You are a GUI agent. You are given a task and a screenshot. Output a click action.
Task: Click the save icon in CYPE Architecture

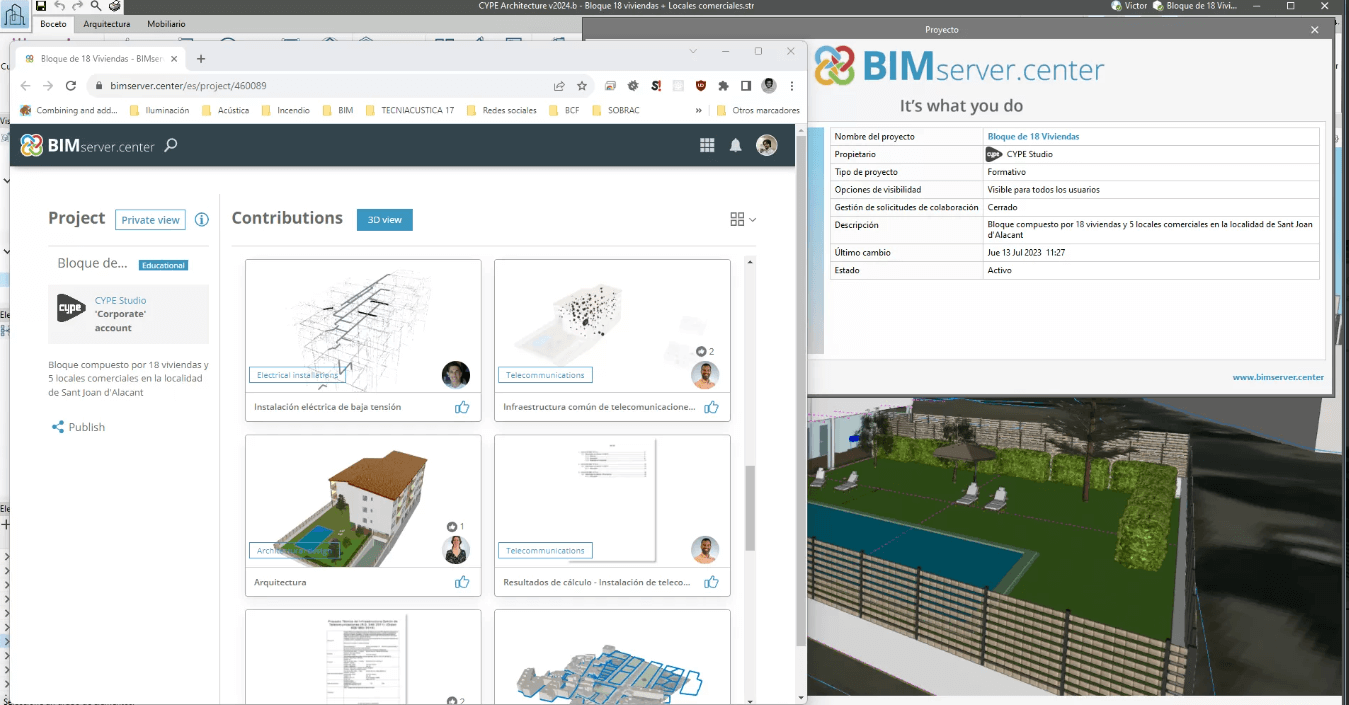41,6
